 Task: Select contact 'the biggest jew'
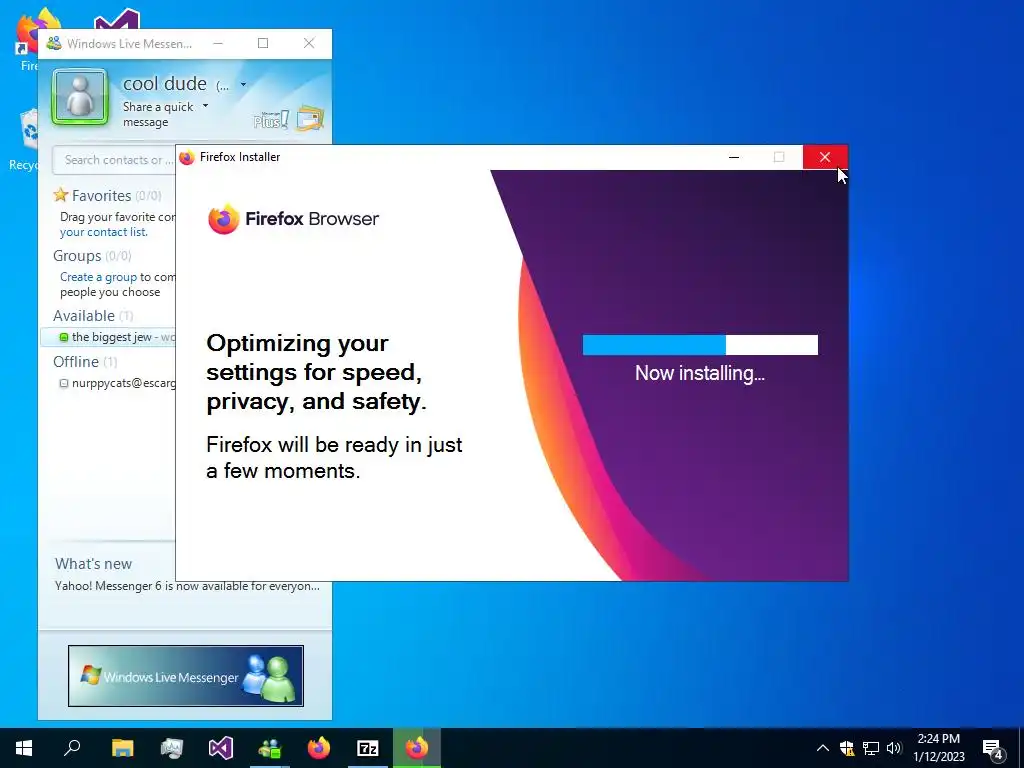pos(108,337)
